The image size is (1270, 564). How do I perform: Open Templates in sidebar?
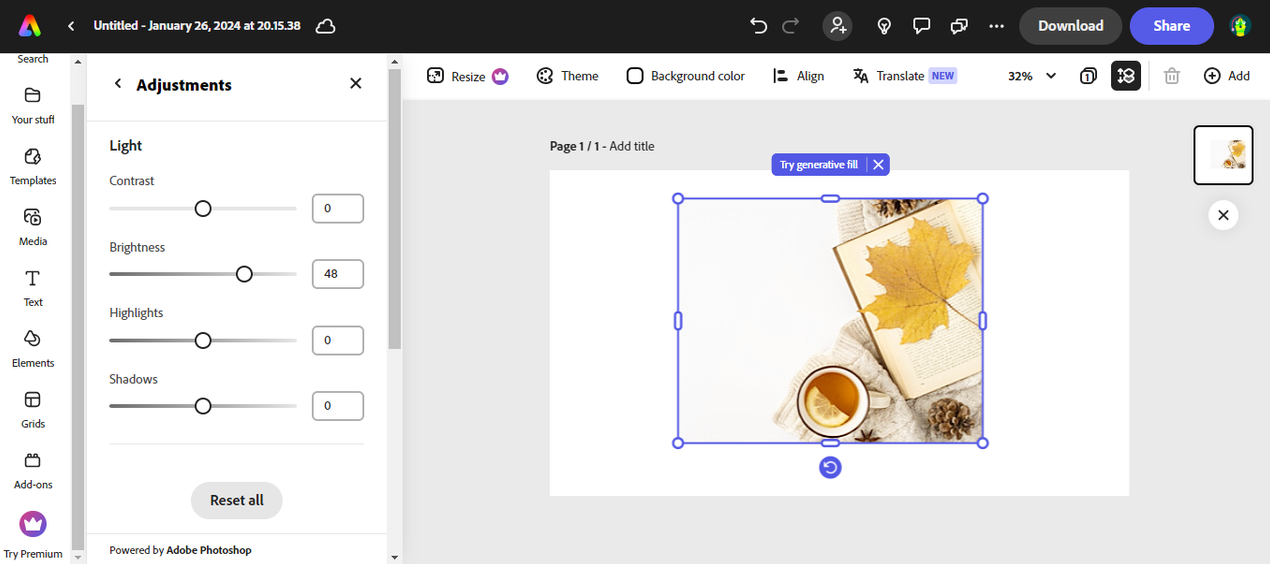point(33,166)
